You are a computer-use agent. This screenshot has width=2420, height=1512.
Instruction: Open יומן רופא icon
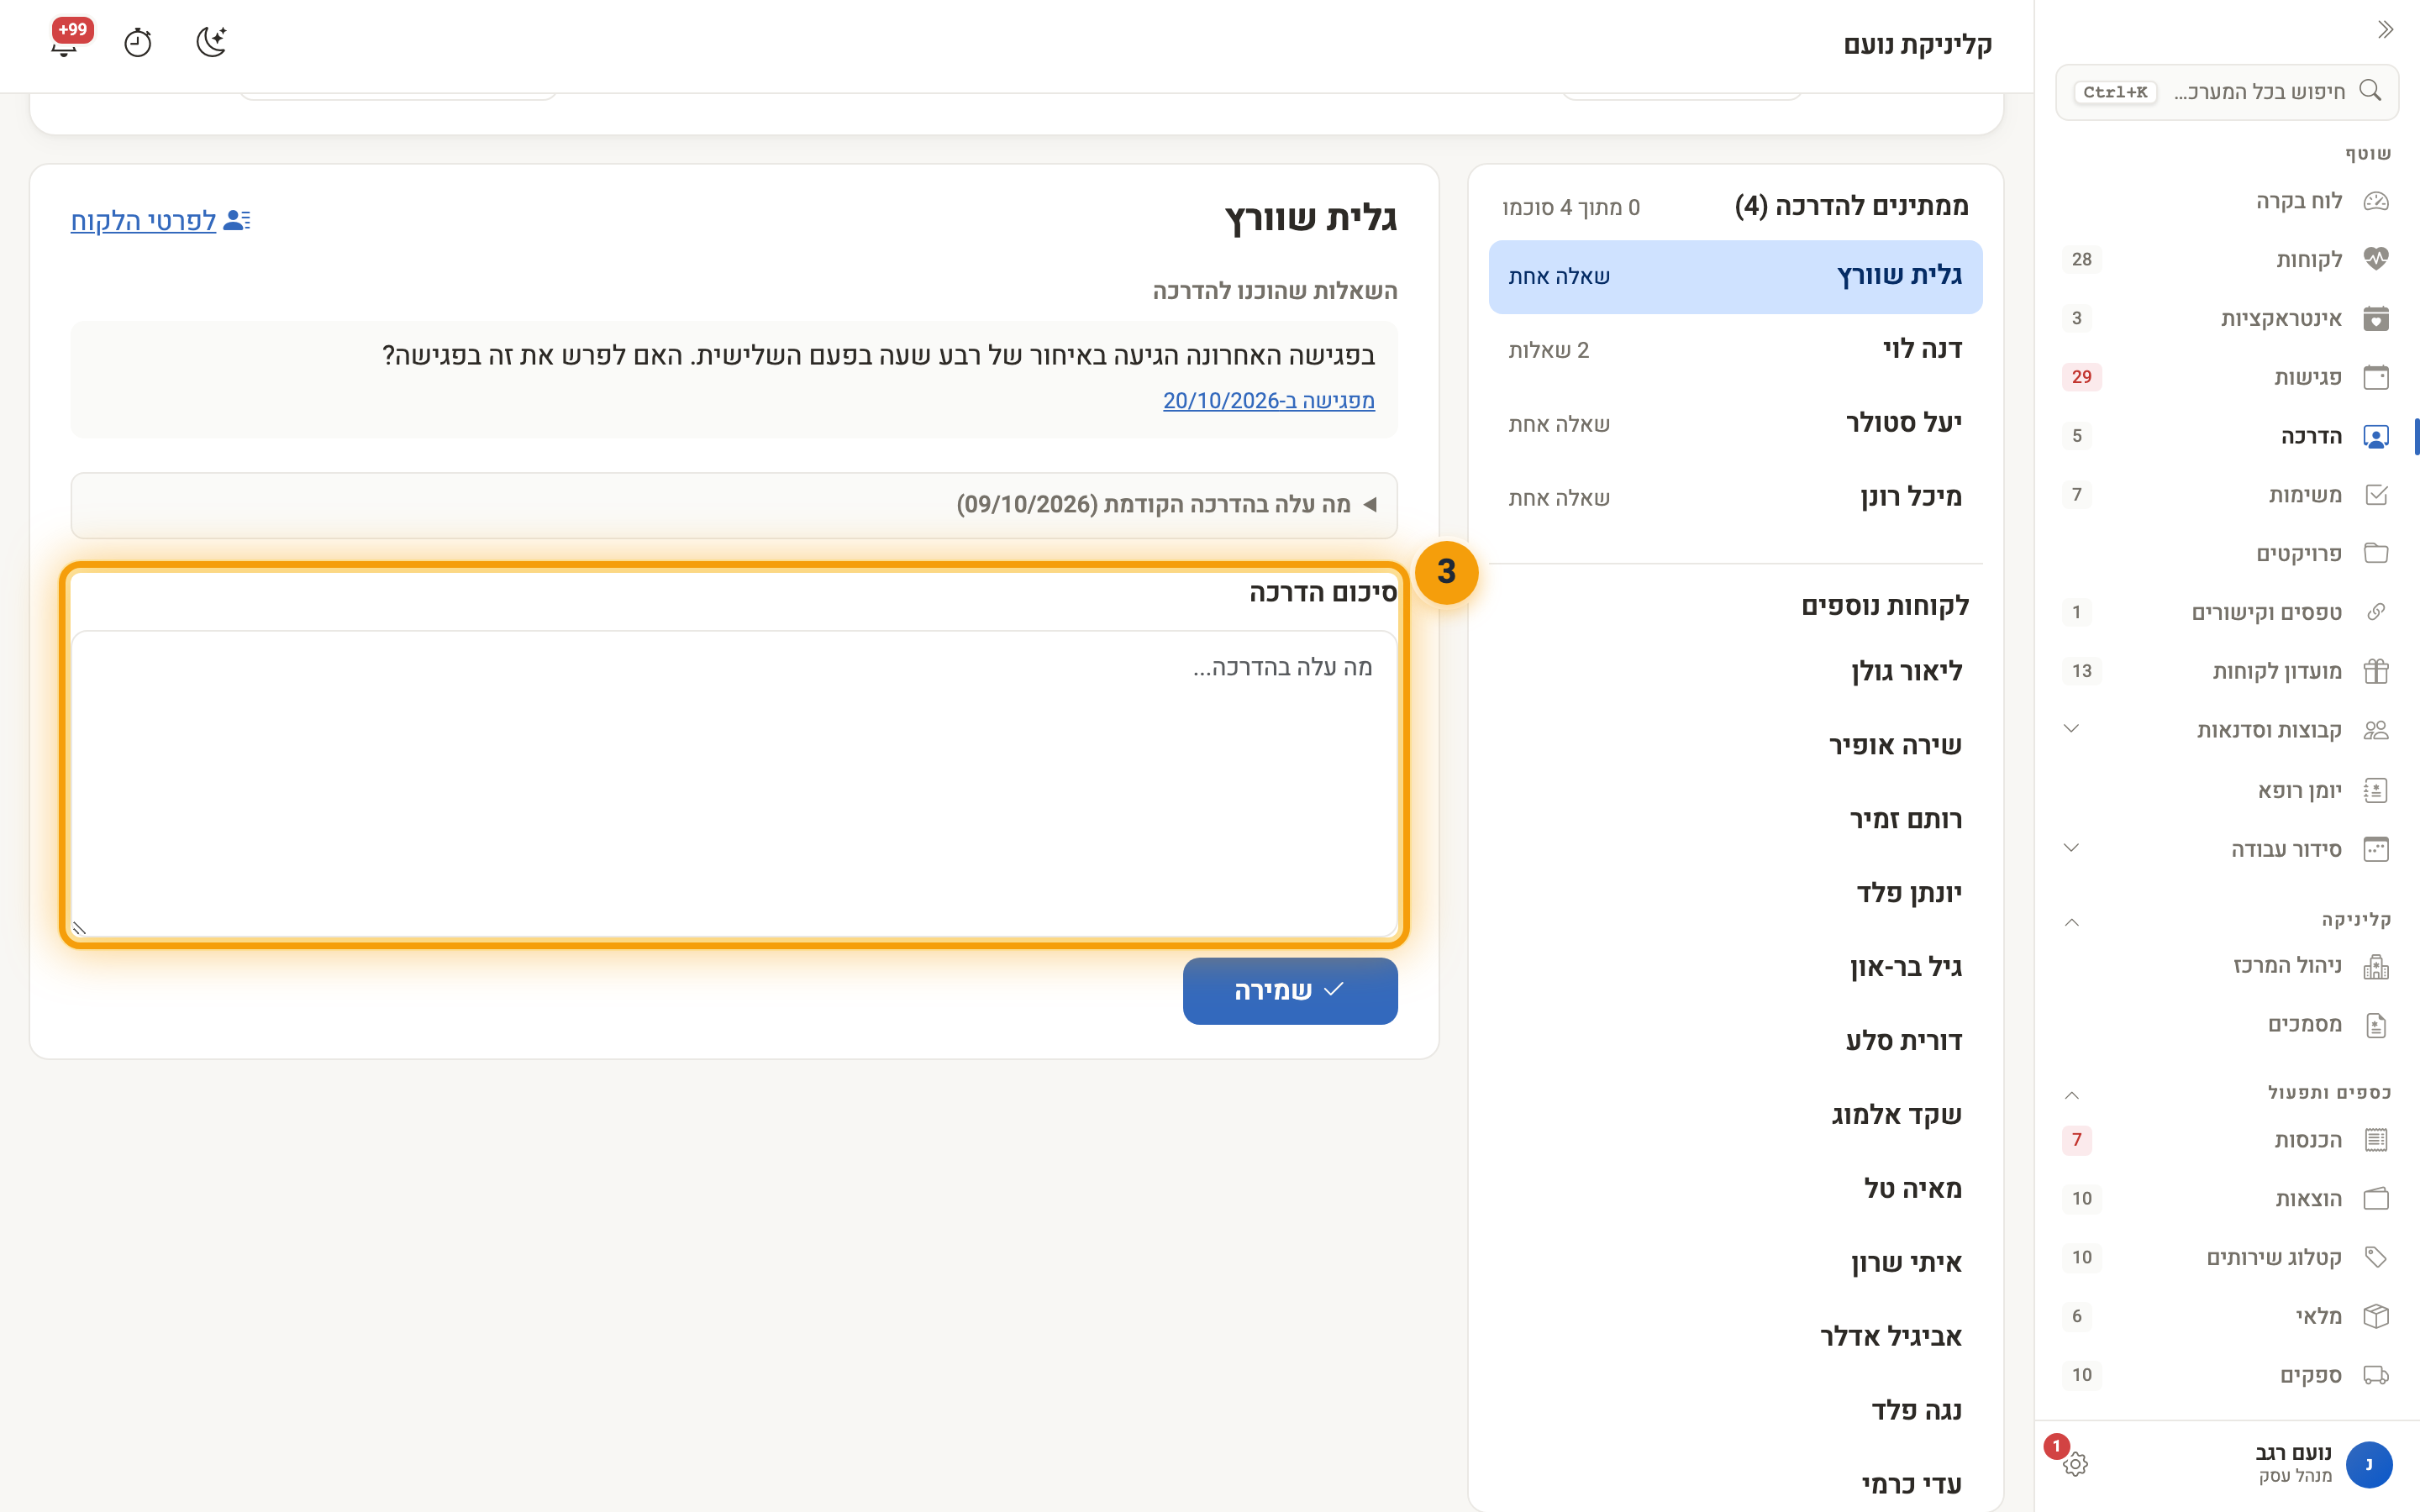point(2375,791)
